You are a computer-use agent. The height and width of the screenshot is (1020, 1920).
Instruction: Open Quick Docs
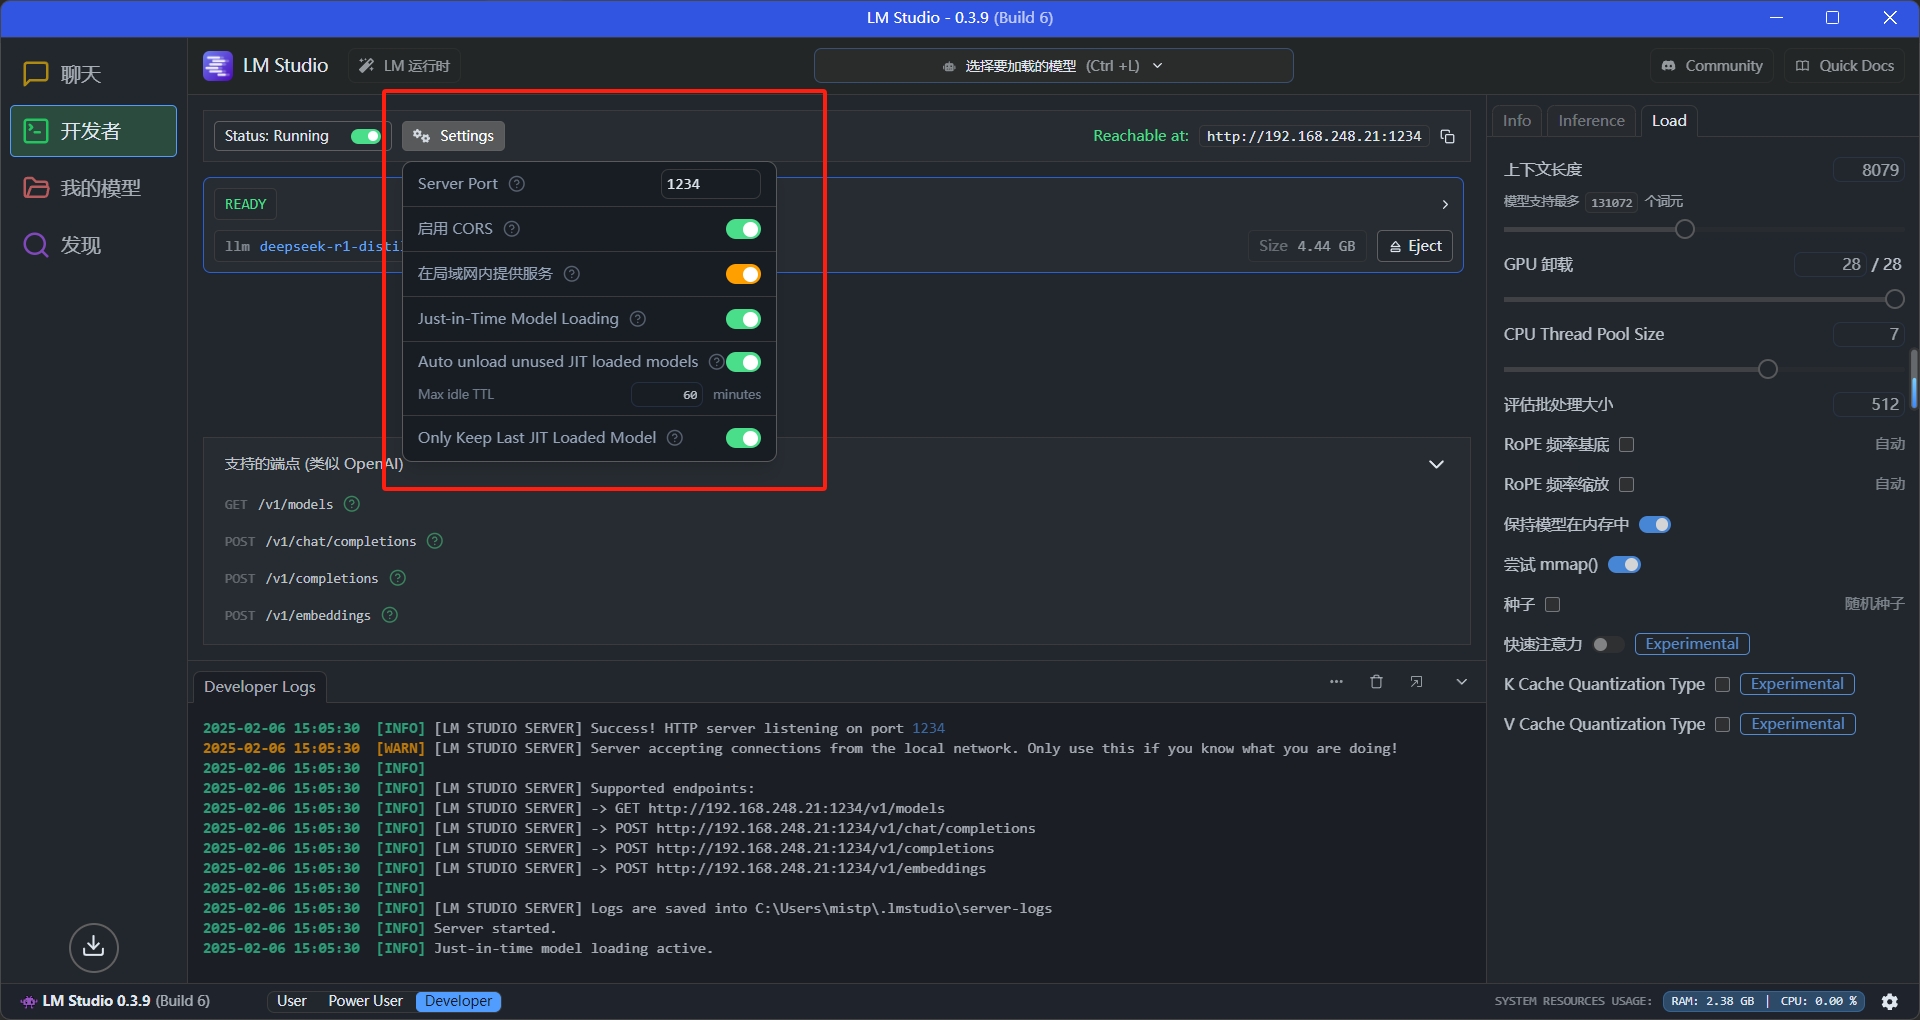[x=1845, y=66]
